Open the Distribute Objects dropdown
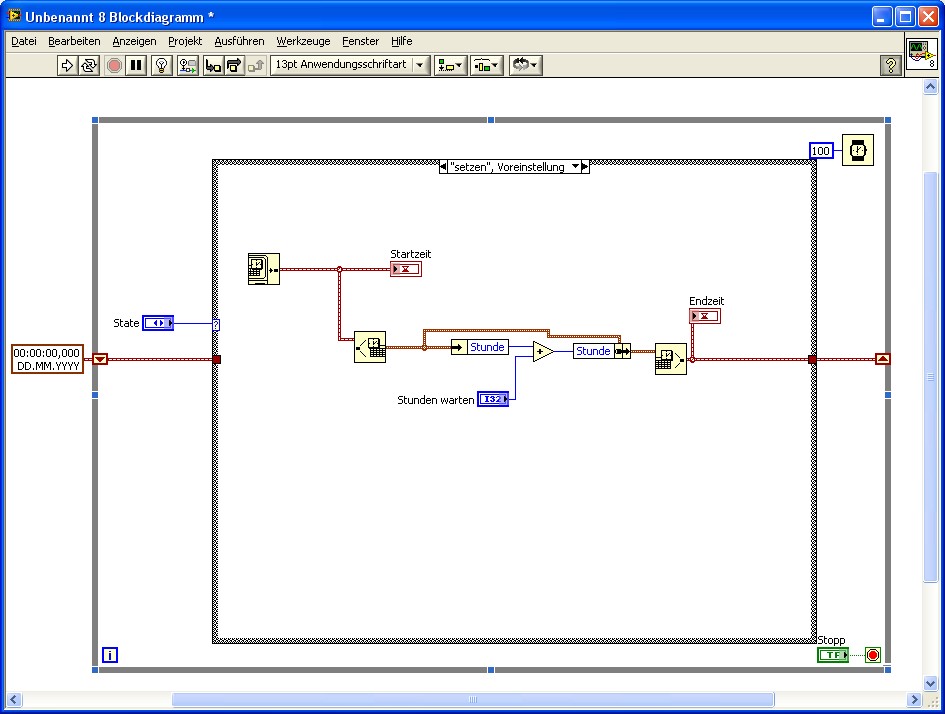 pos(486,65)
